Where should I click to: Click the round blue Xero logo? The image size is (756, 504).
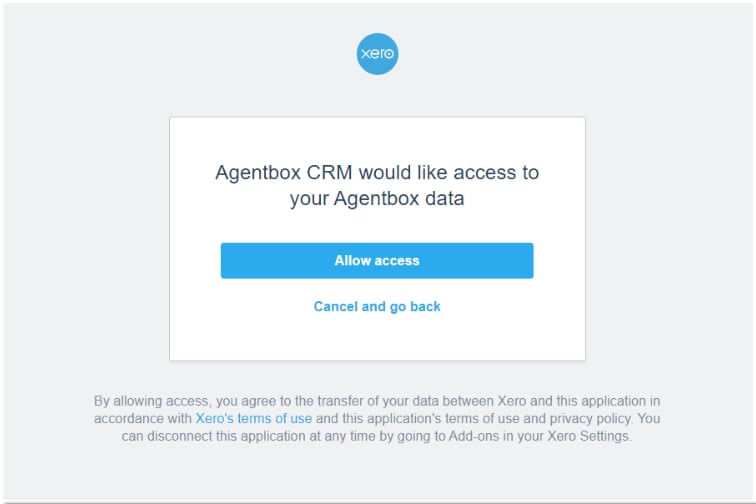click(378, 54)
